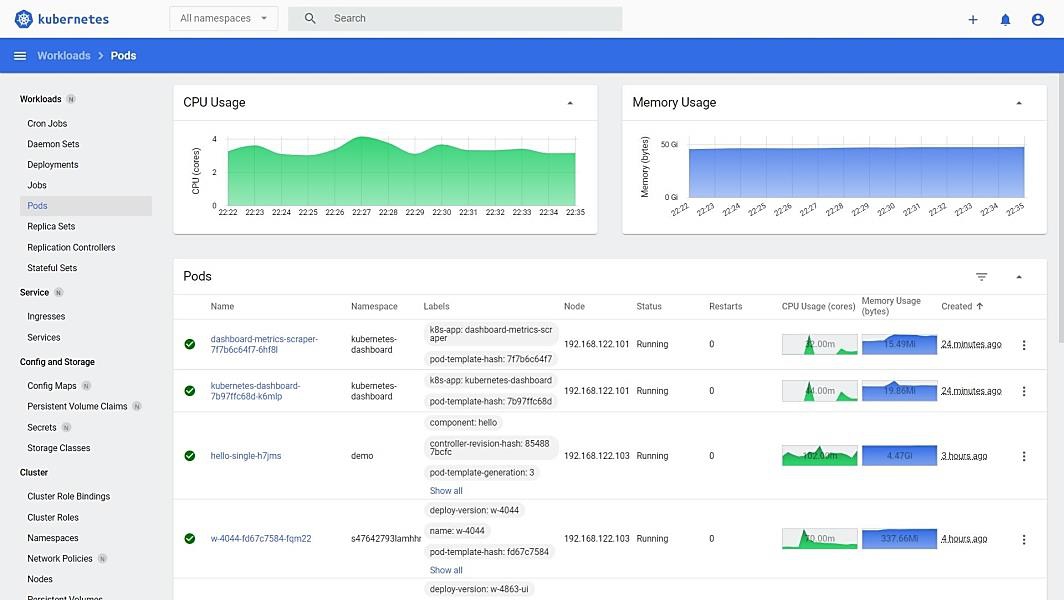
Task: Open actions menu for dashboard-metrics-scraper pod
Action: [1023, 345]
